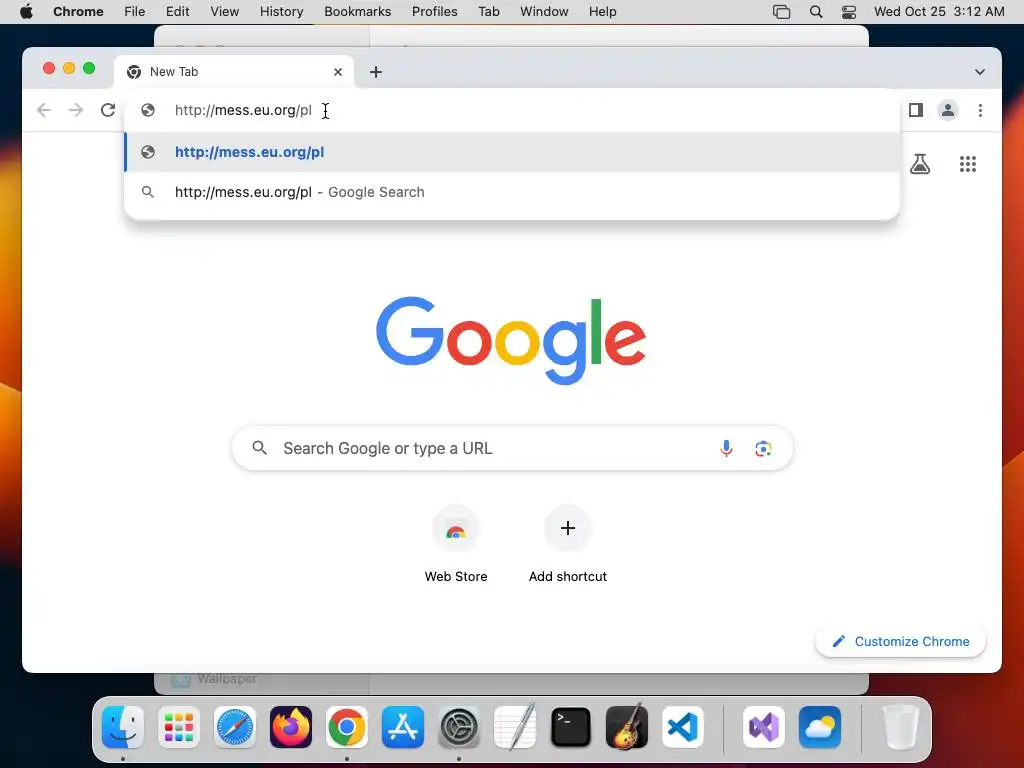1024x768 pixels.
Task: Open a new tab with plus button
Action: (376, 72)
